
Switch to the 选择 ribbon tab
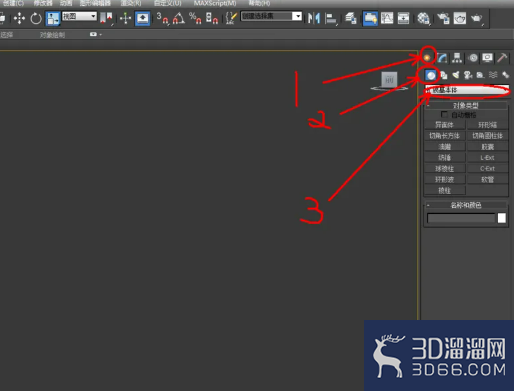[7, 35]
